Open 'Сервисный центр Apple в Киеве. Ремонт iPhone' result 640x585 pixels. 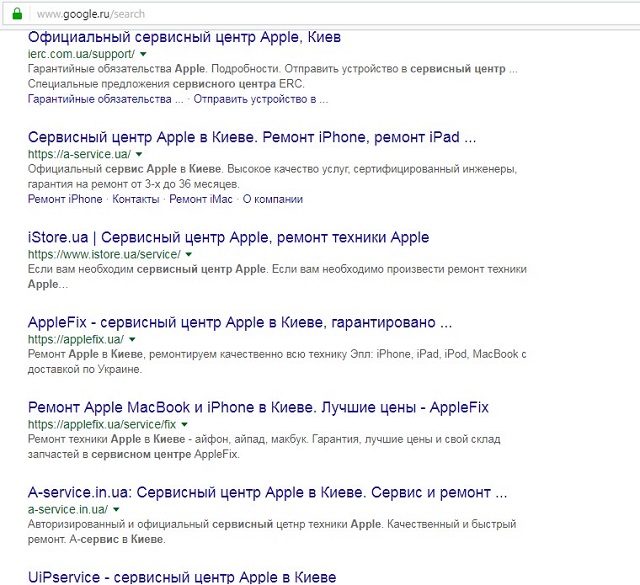point(252,137)
